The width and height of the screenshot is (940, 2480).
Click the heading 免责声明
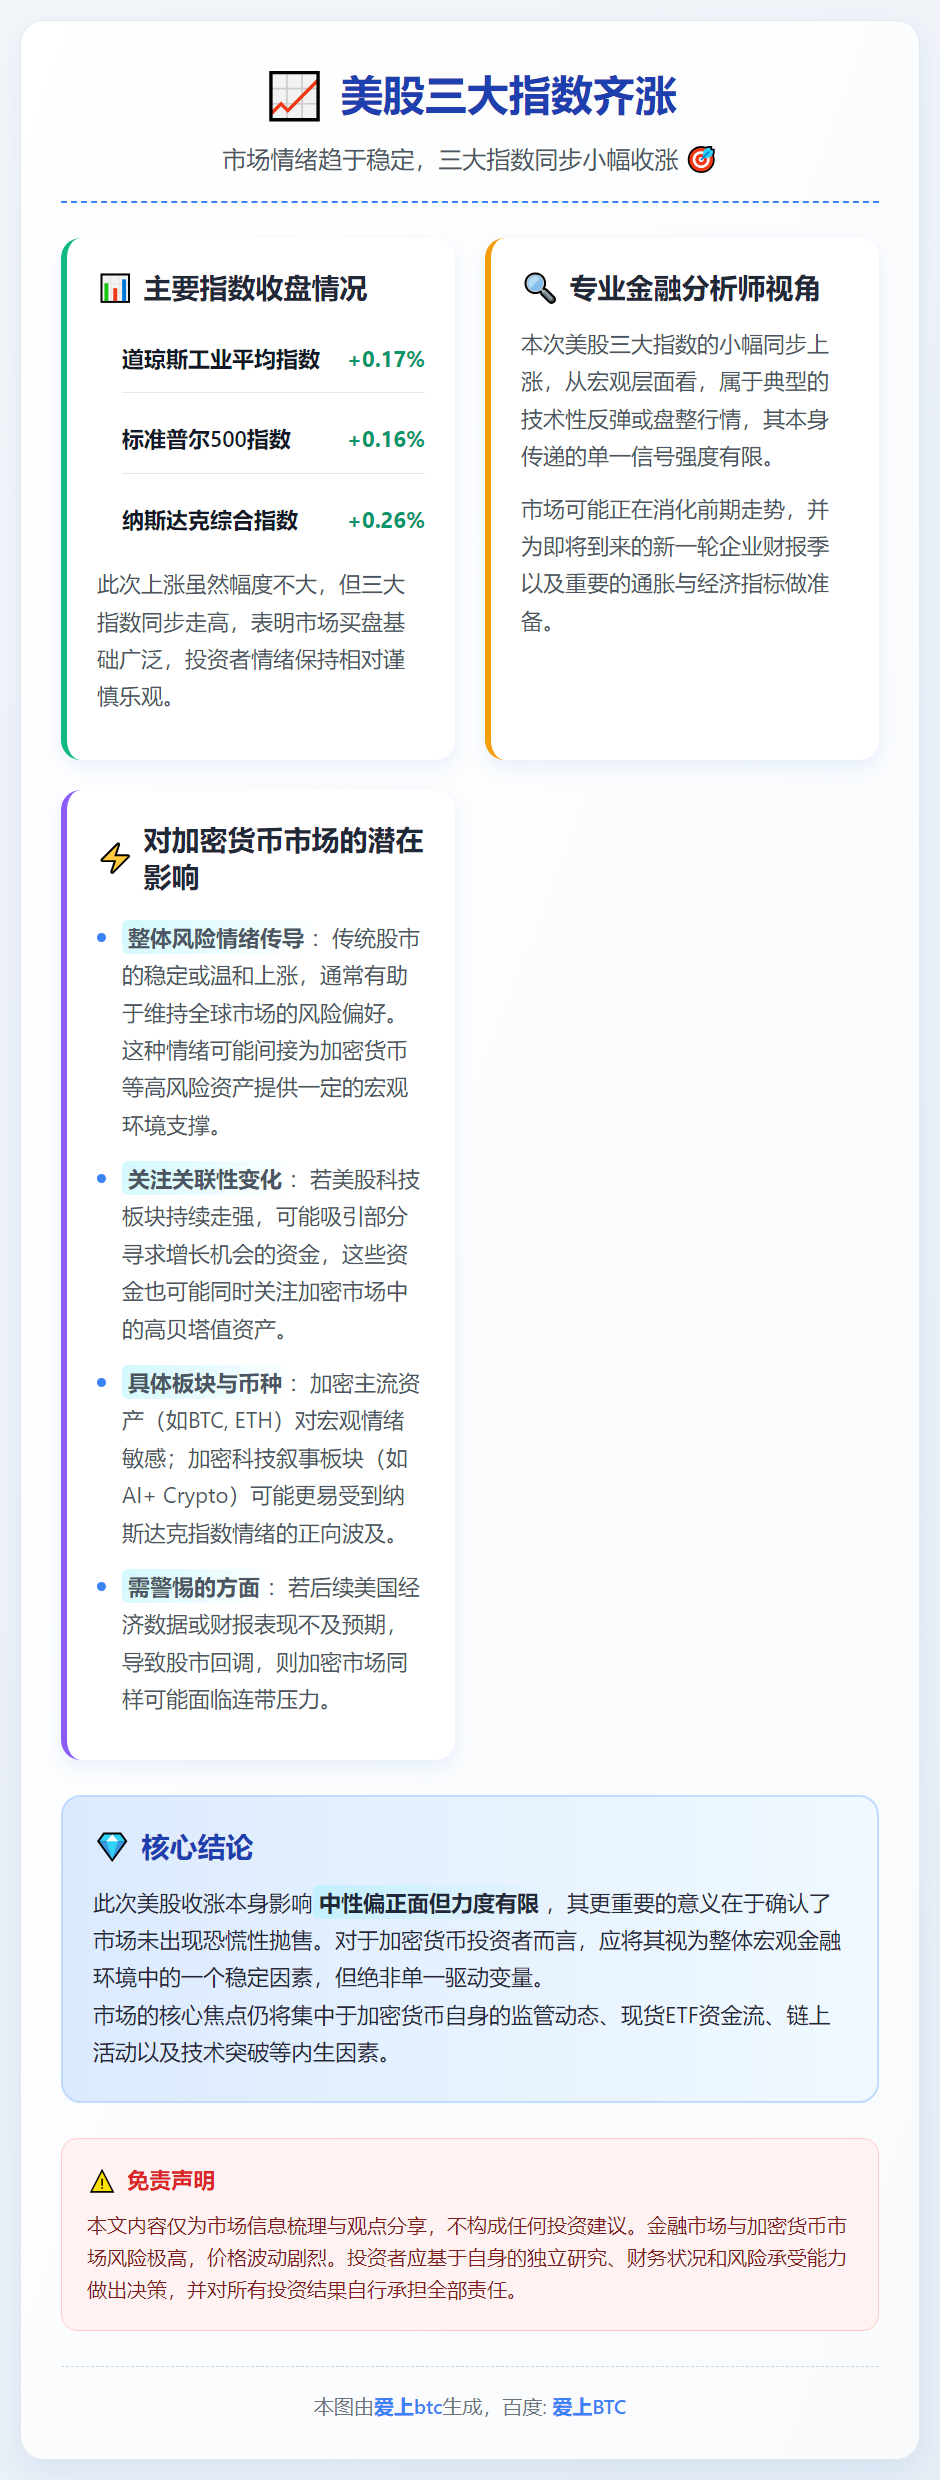point(171,2181)
